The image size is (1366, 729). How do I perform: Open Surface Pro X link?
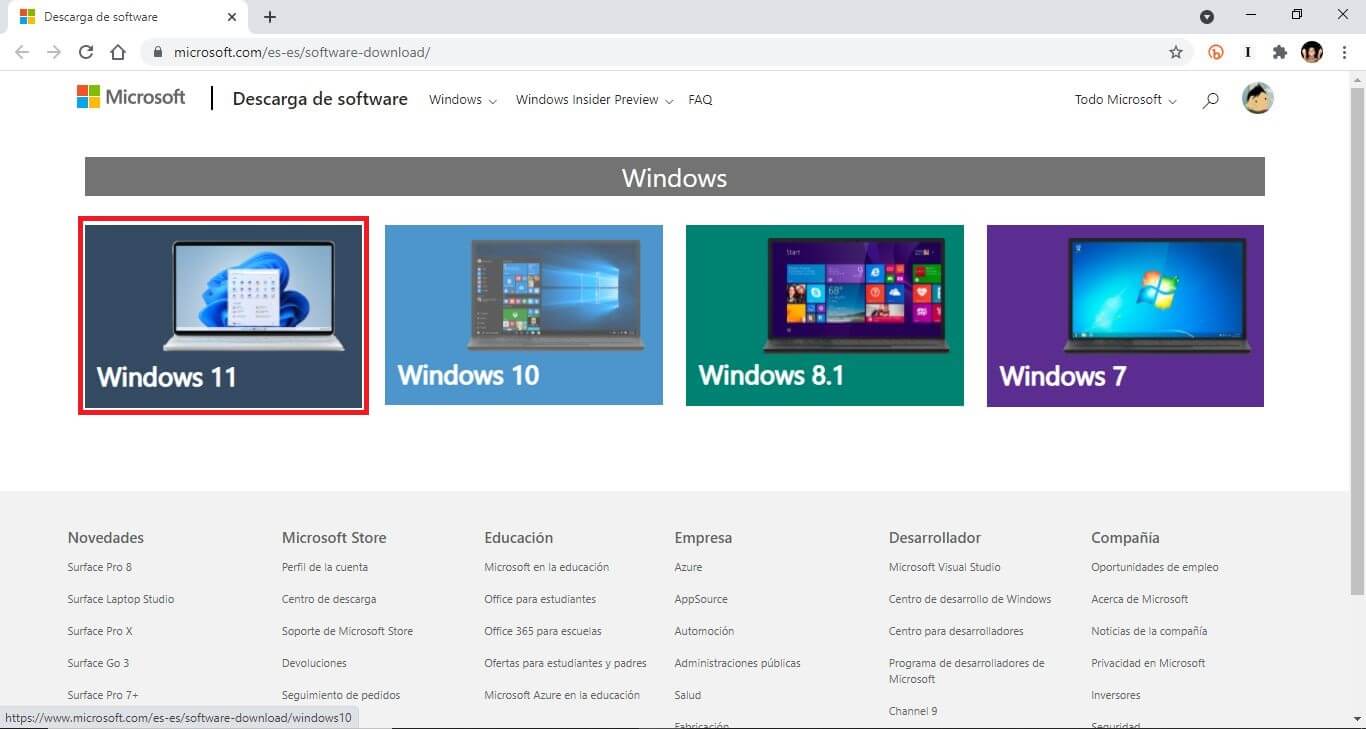coord(100,631)
